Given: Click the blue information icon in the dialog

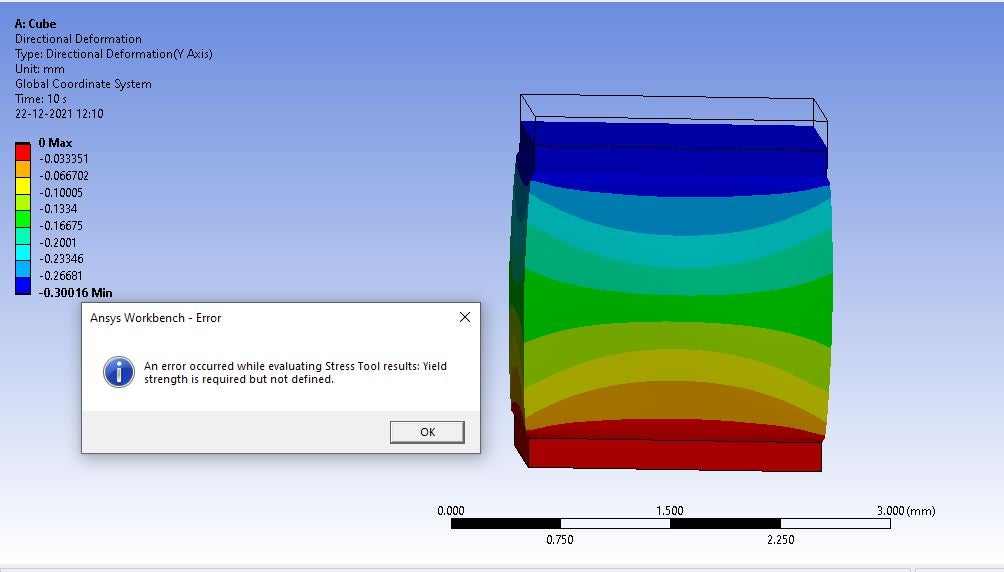Looking at the screenshot, I should (119, 372).
